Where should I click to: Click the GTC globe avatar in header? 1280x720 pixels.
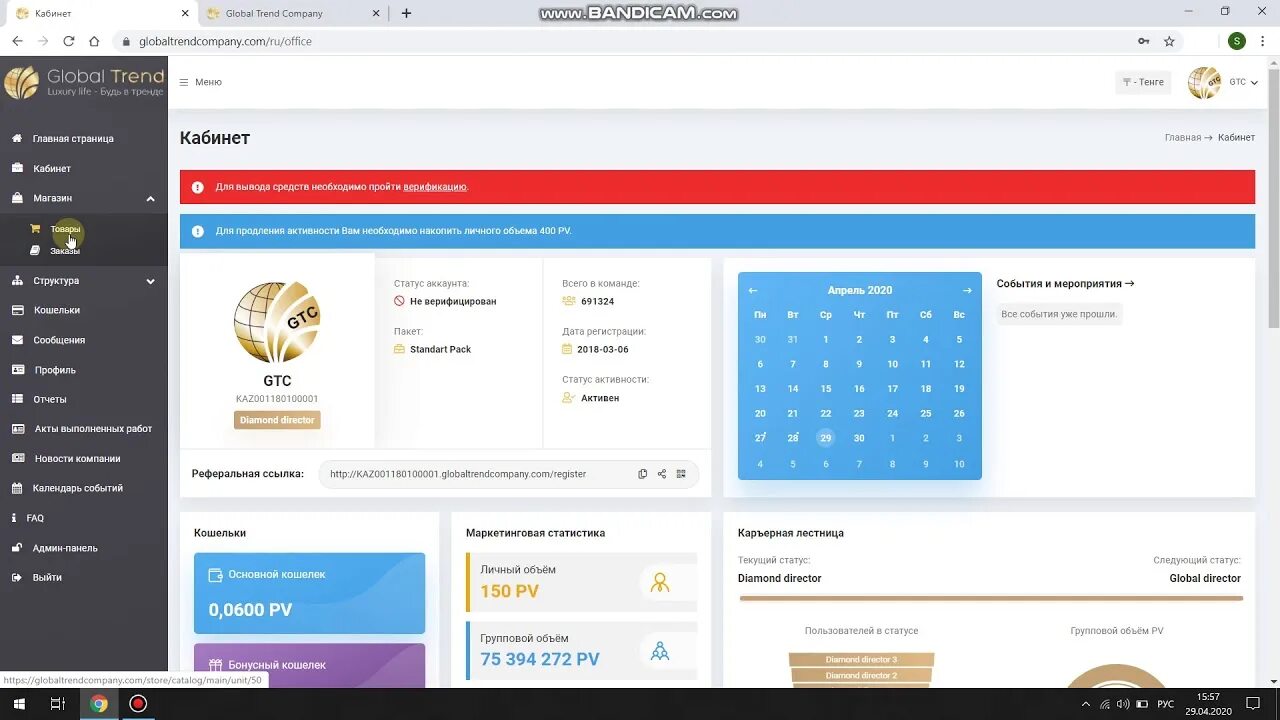[1204, 82]
